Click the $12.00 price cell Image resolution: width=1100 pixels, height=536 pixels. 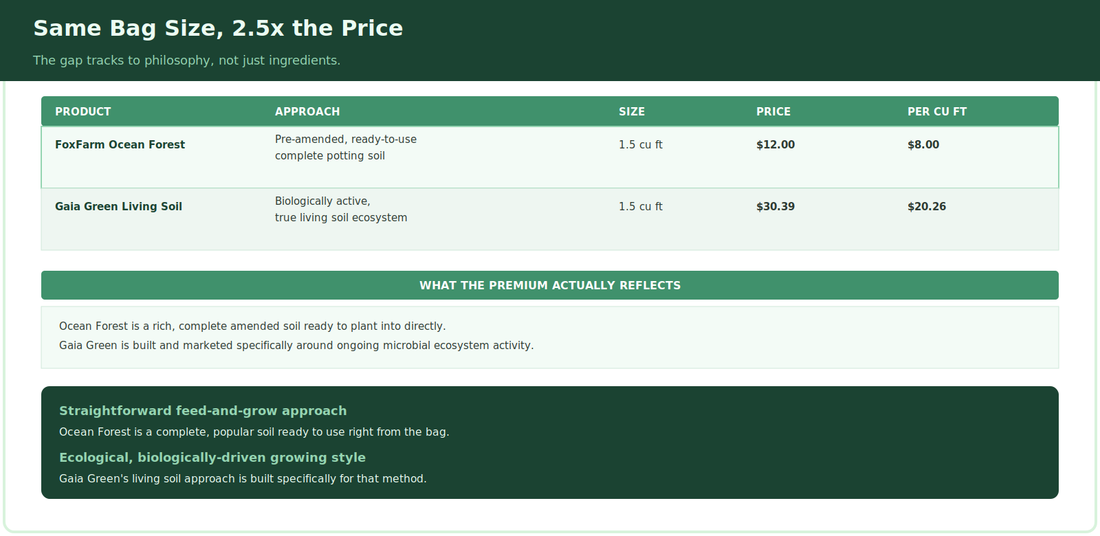(775, 145)
